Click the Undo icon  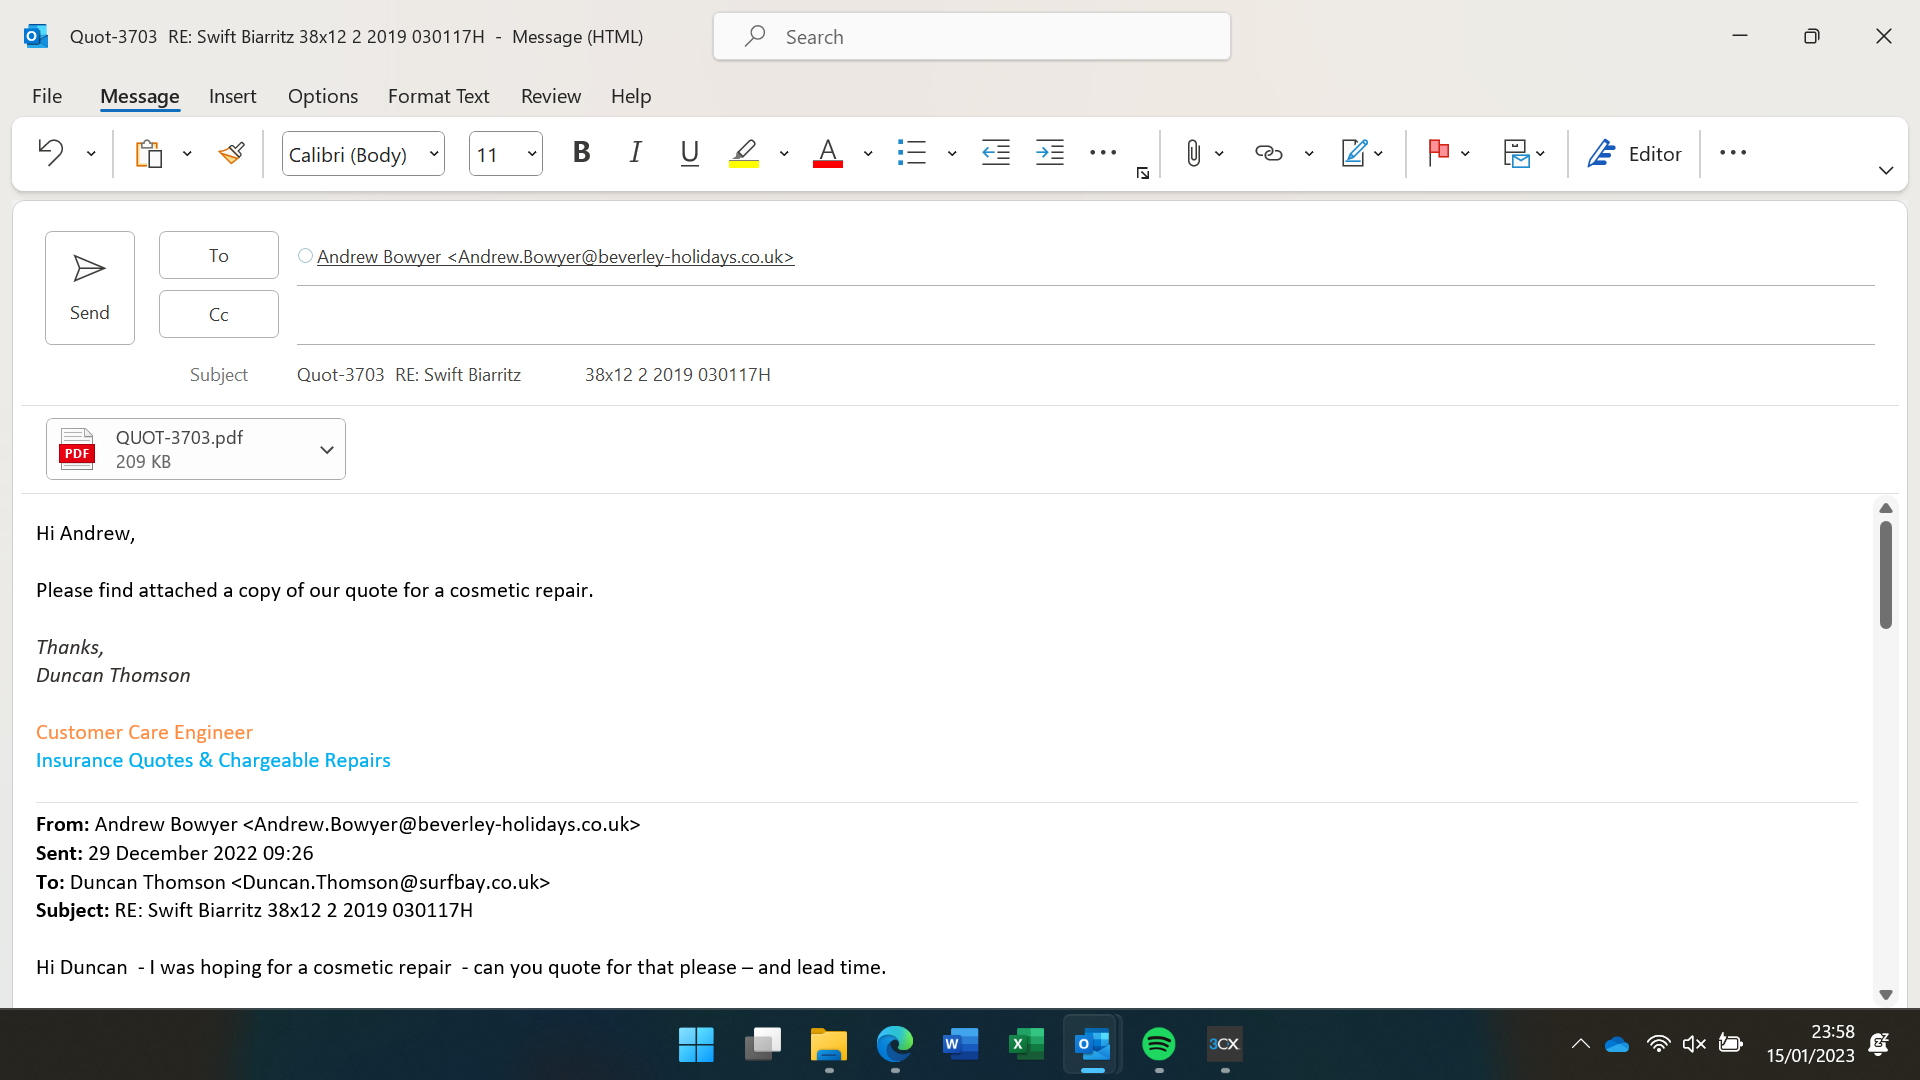[x=50, y=153]
